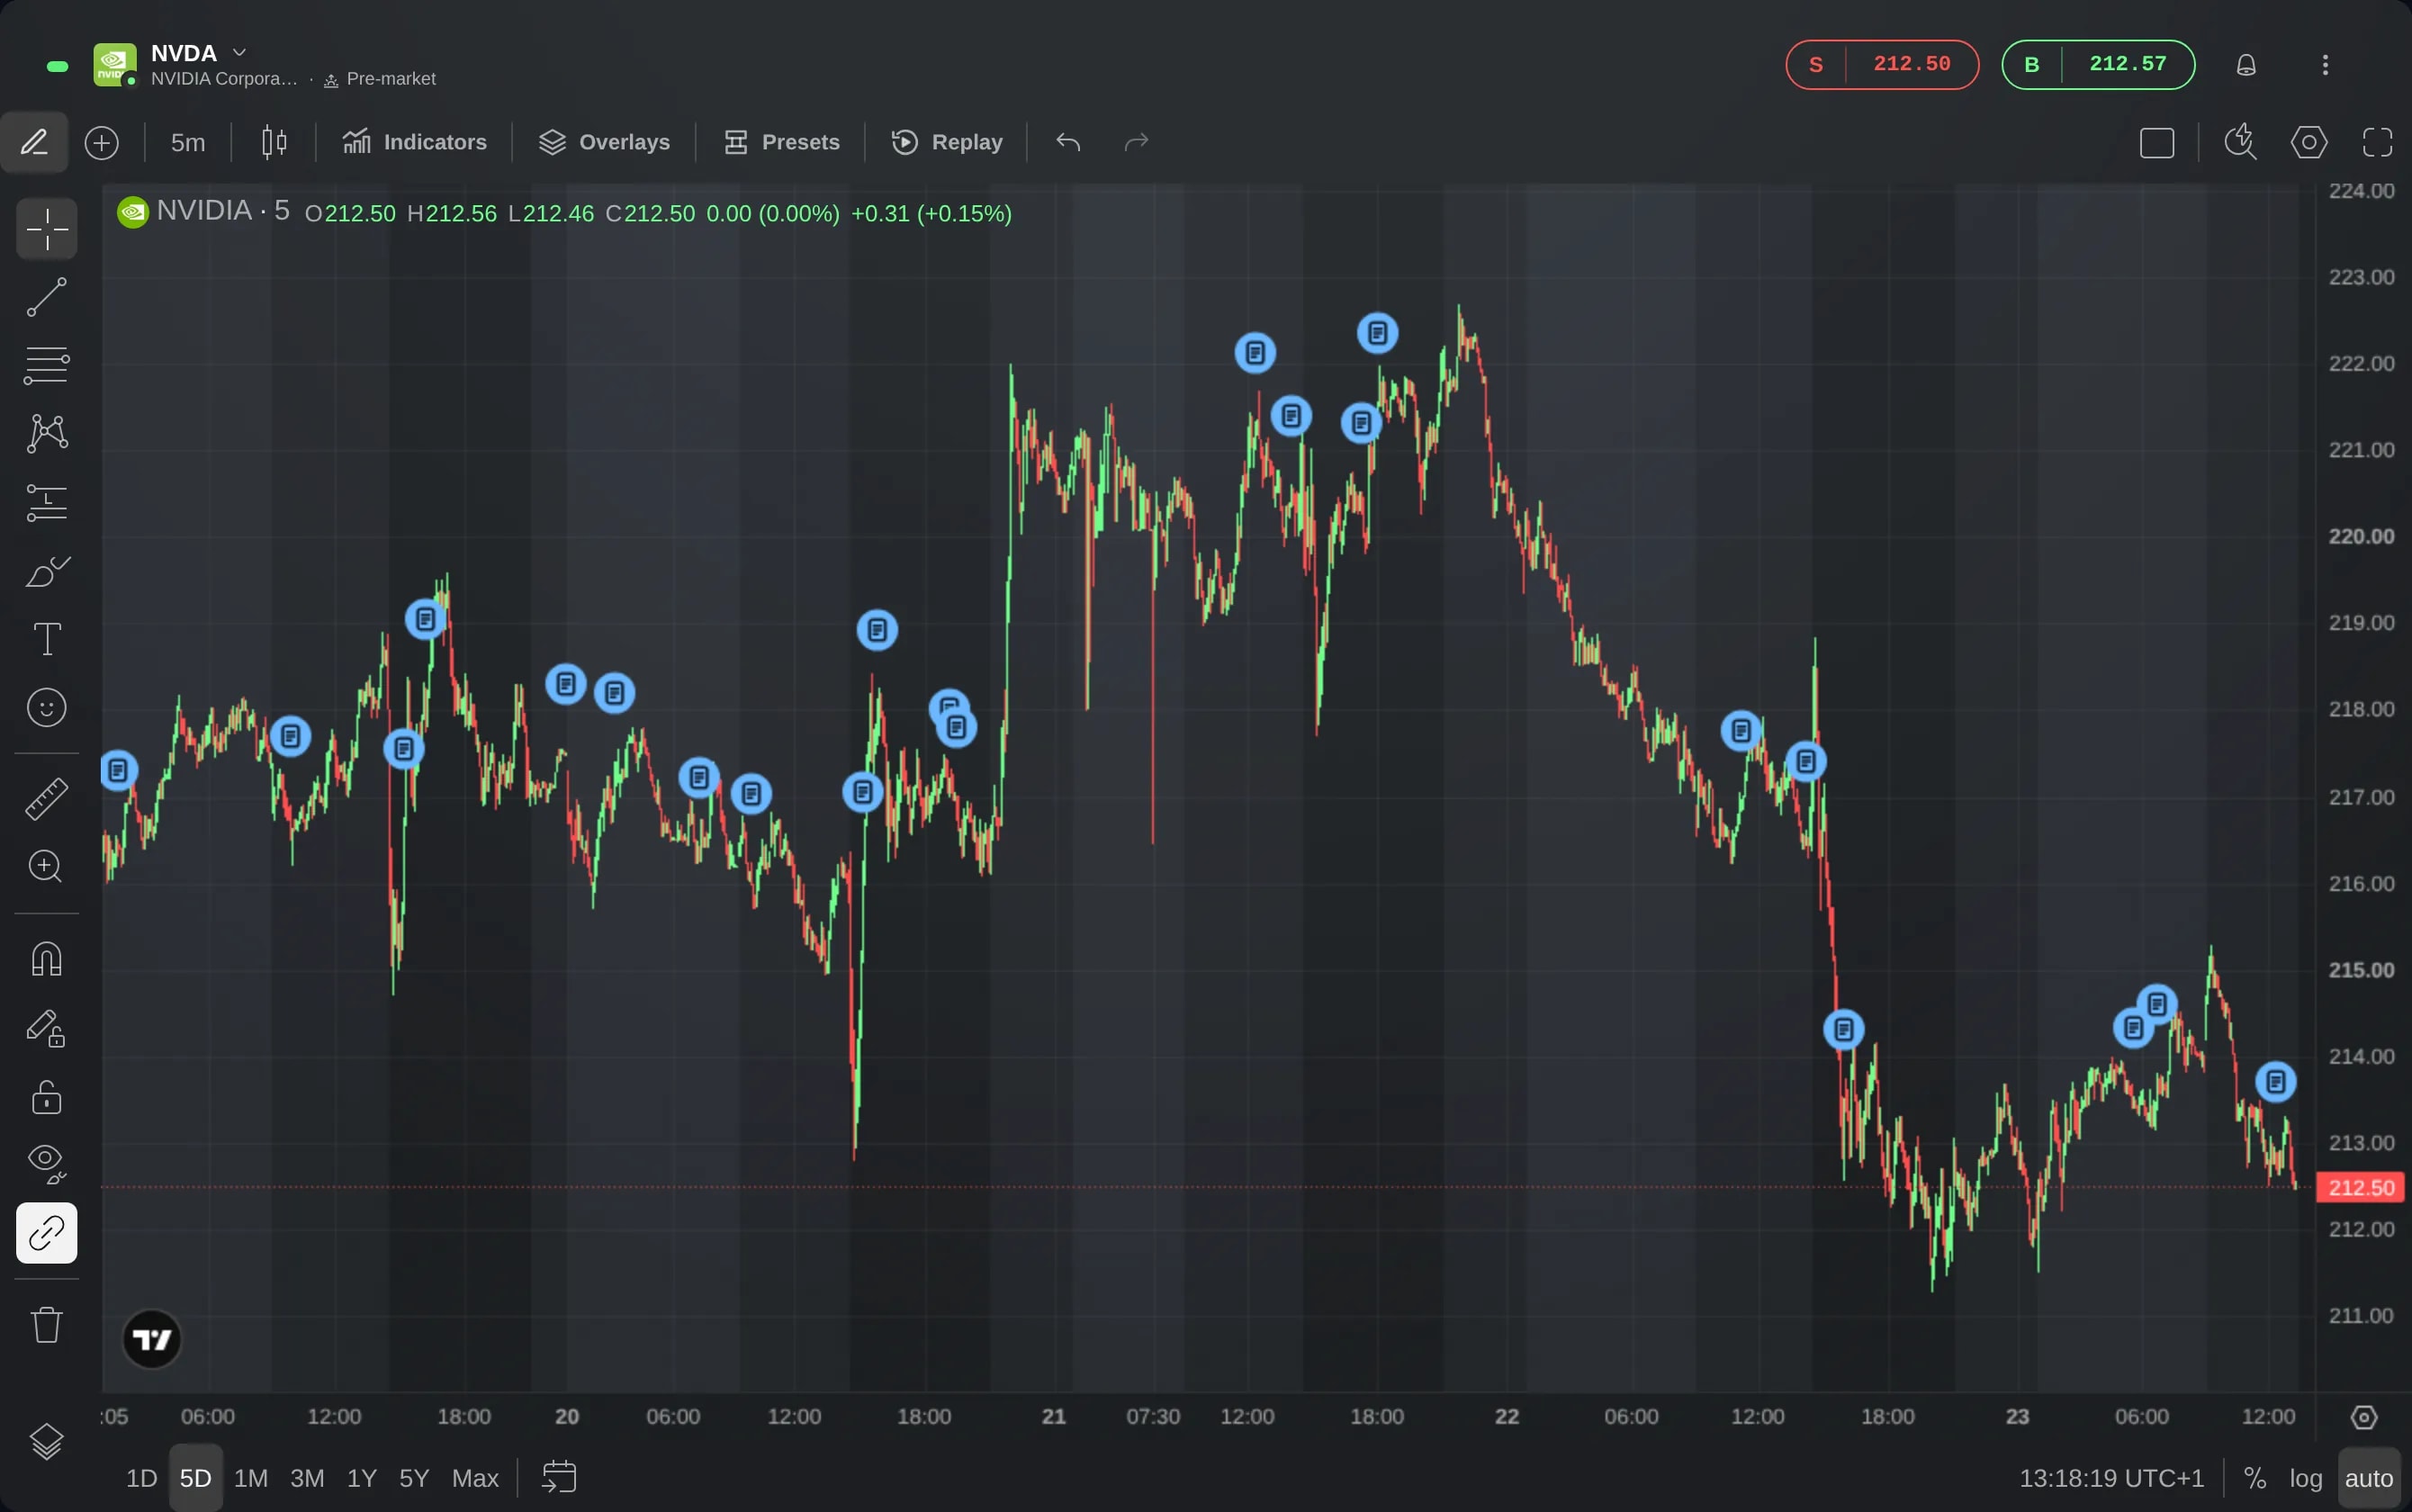
Task: Select the 1M range tab
Action: (251, 1478)
